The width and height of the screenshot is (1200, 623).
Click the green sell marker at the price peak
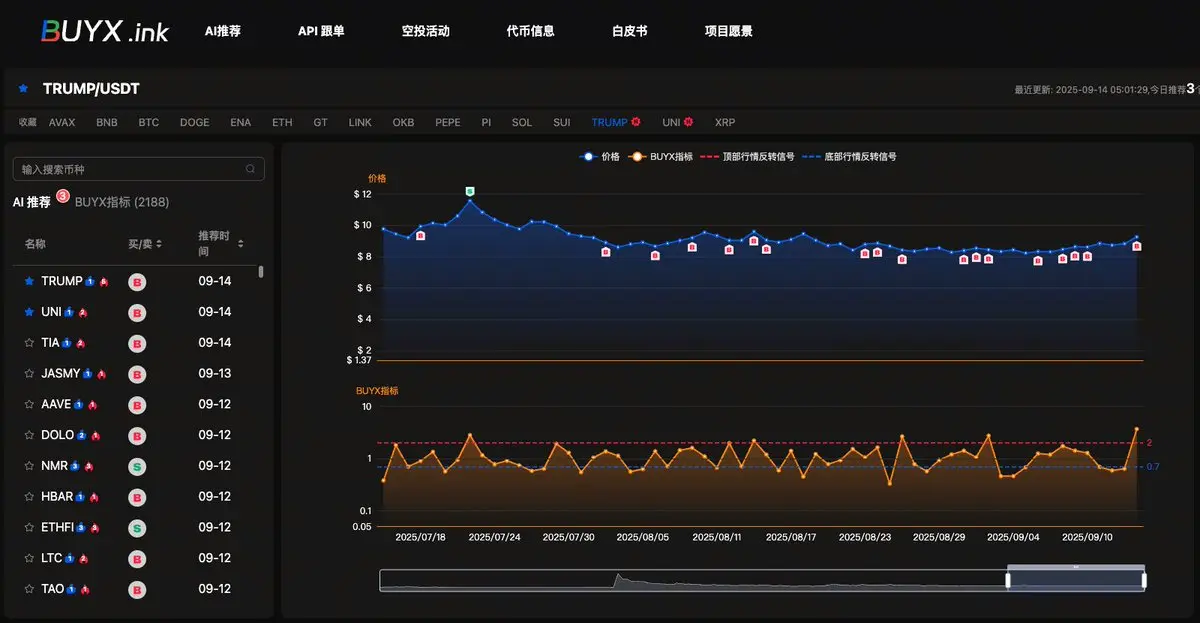coord(470,190)
